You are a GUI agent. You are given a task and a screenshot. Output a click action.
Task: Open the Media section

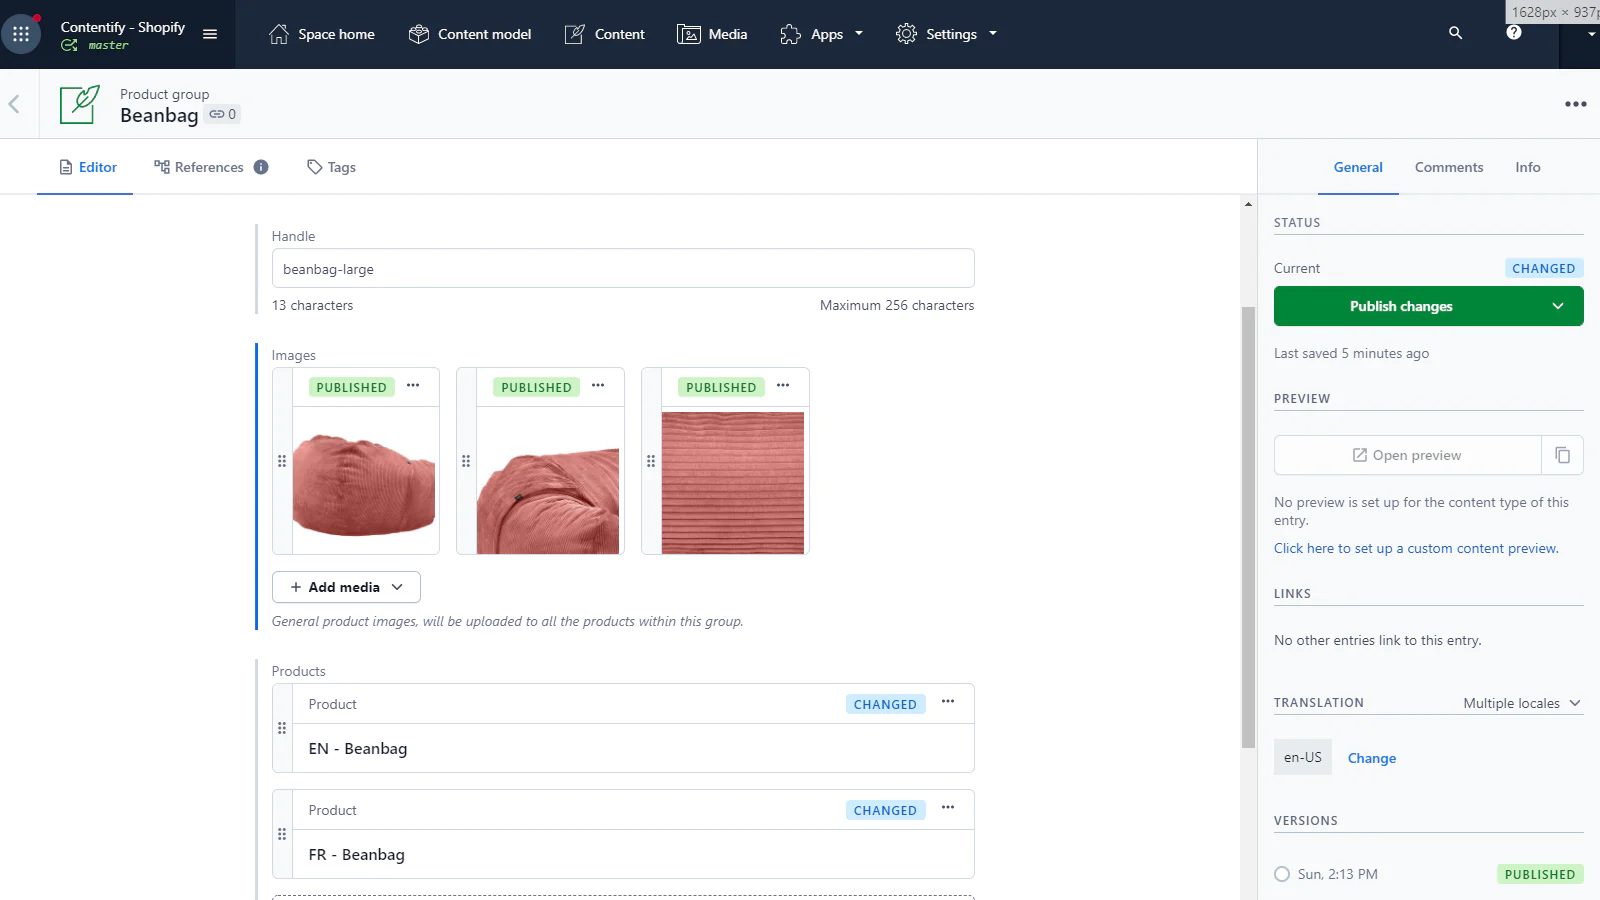coord(712,34)
